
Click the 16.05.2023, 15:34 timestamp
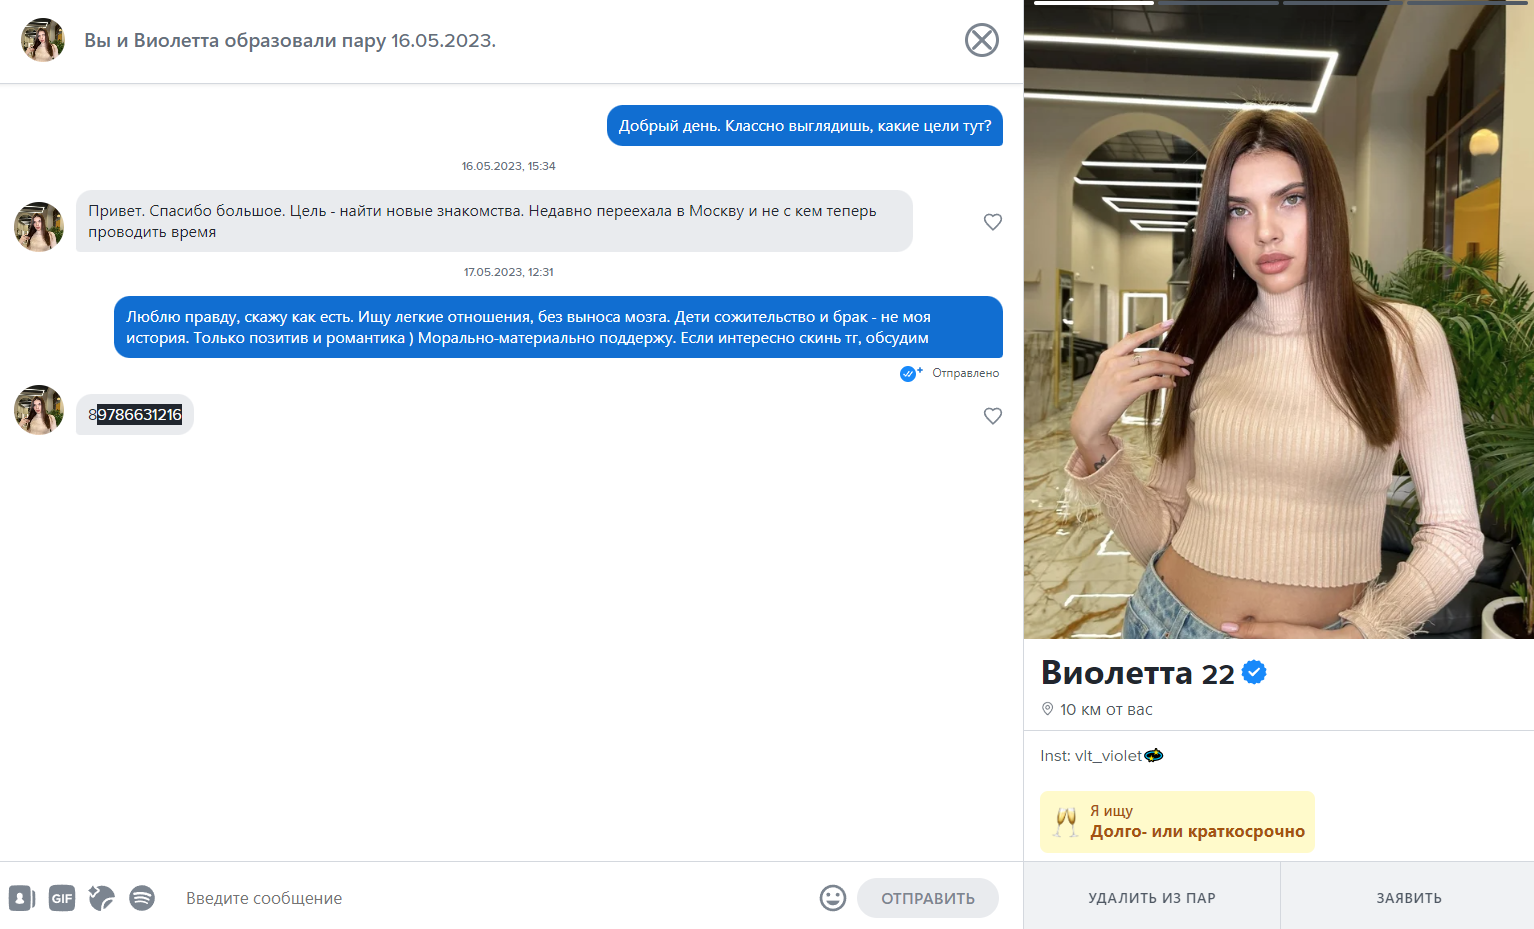tap(508, 166)
